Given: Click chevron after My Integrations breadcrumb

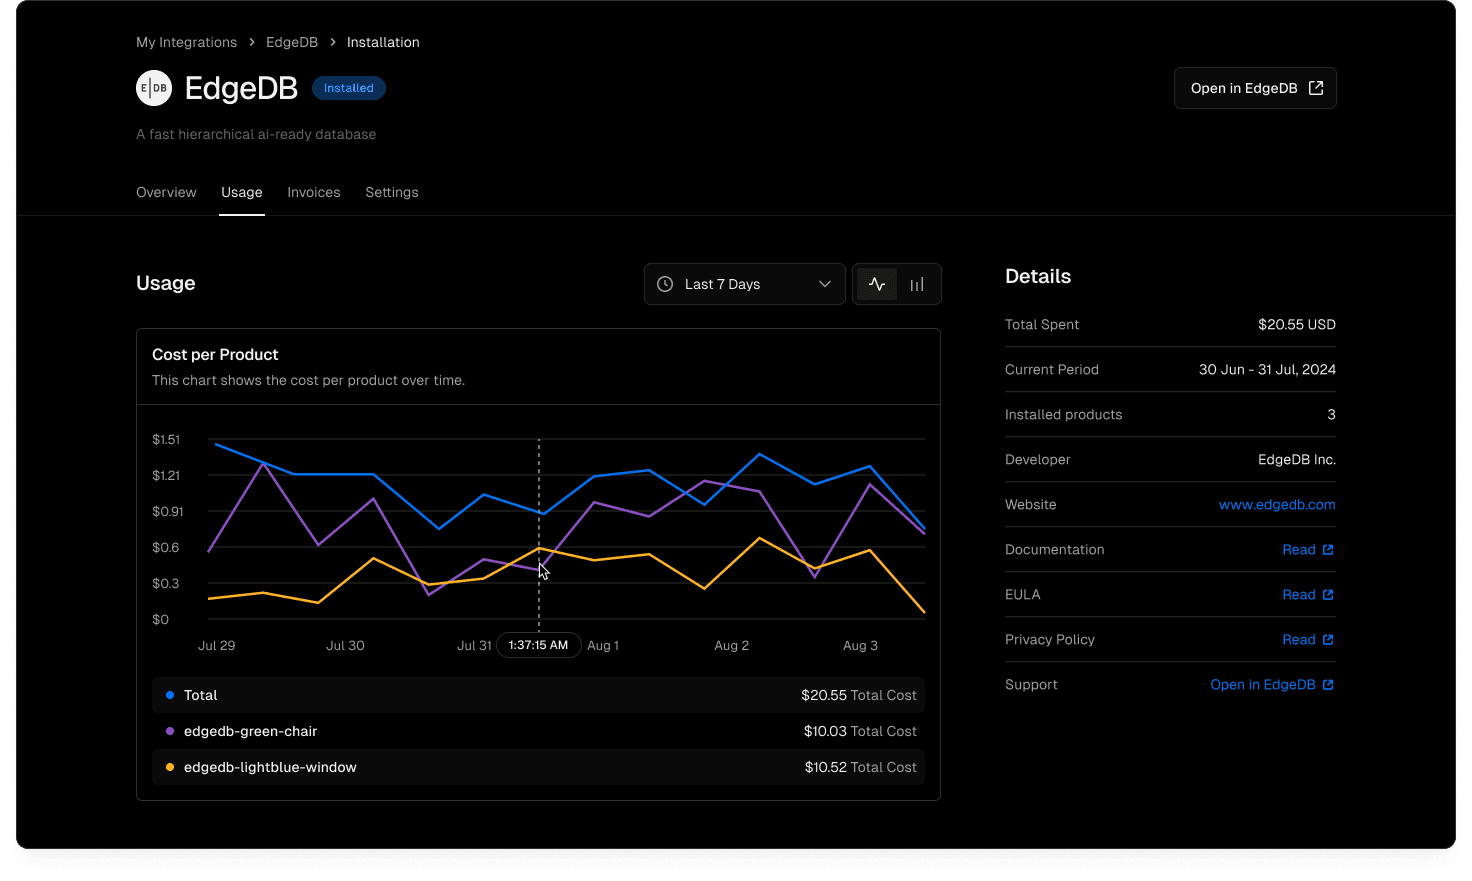Looking at the screenshot, I should (252, 42).
